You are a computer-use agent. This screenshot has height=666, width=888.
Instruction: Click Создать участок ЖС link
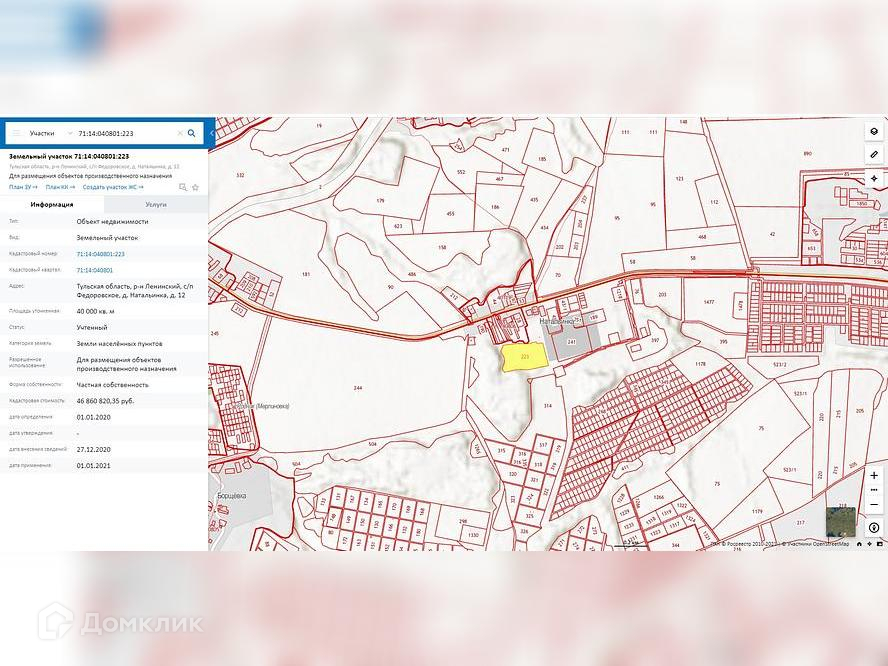pyautogui.click(x=113, y=187)
